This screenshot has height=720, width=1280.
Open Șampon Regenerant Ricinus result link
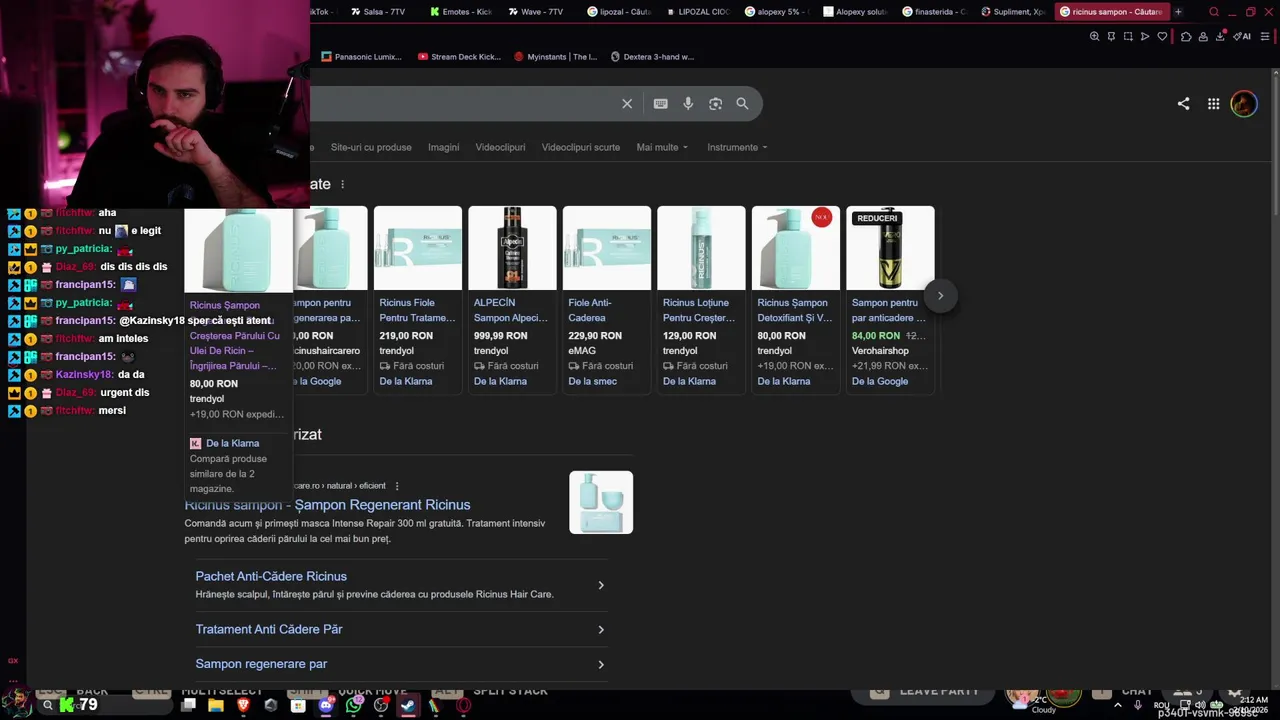click(x=327, y=505)
